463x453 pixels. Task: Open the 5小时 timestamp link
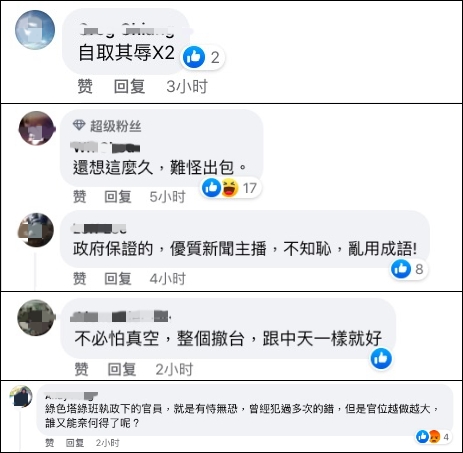(x=167, y=196)
